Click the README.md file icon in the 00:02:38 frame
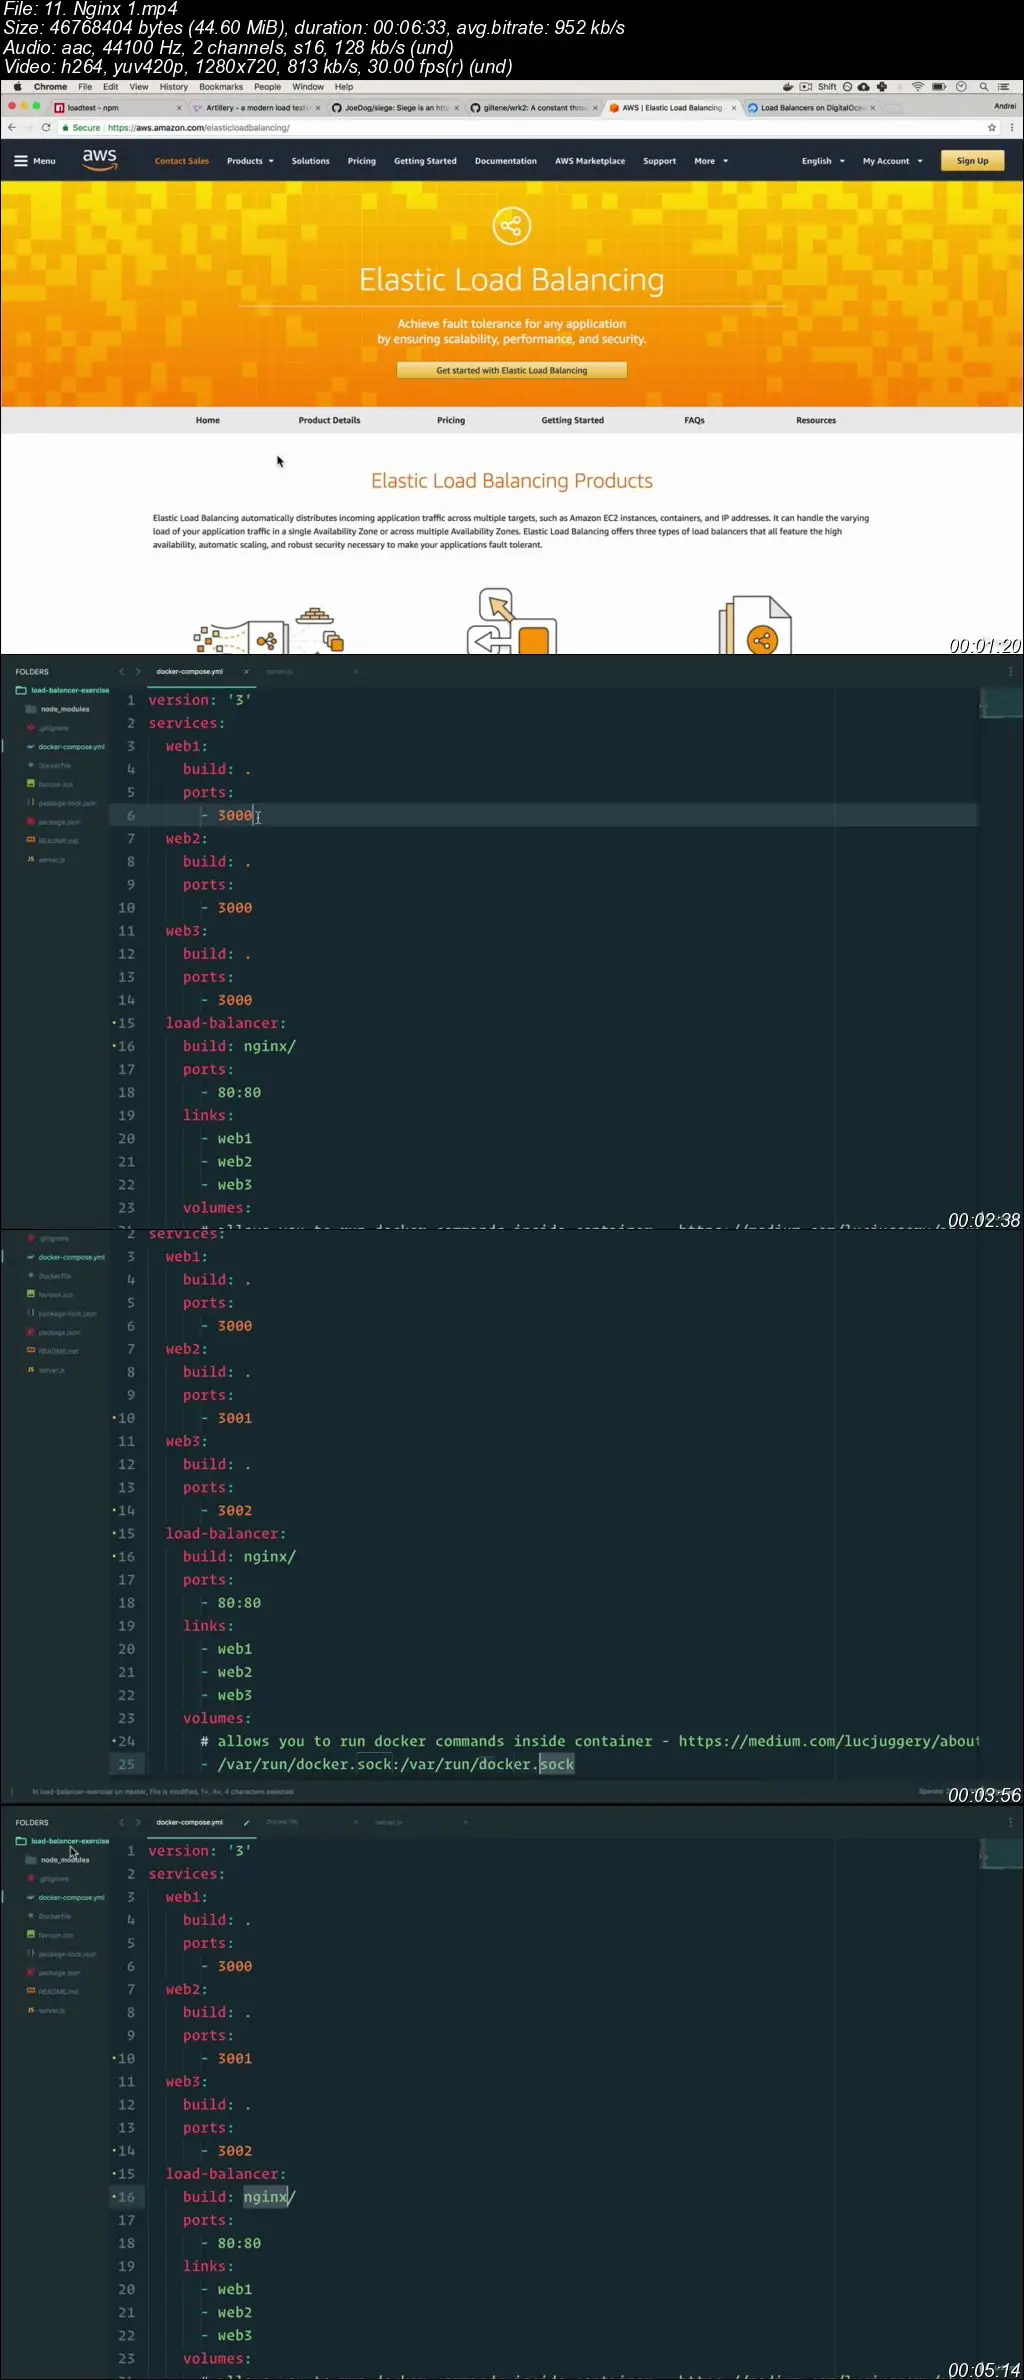 pos(31,840)
